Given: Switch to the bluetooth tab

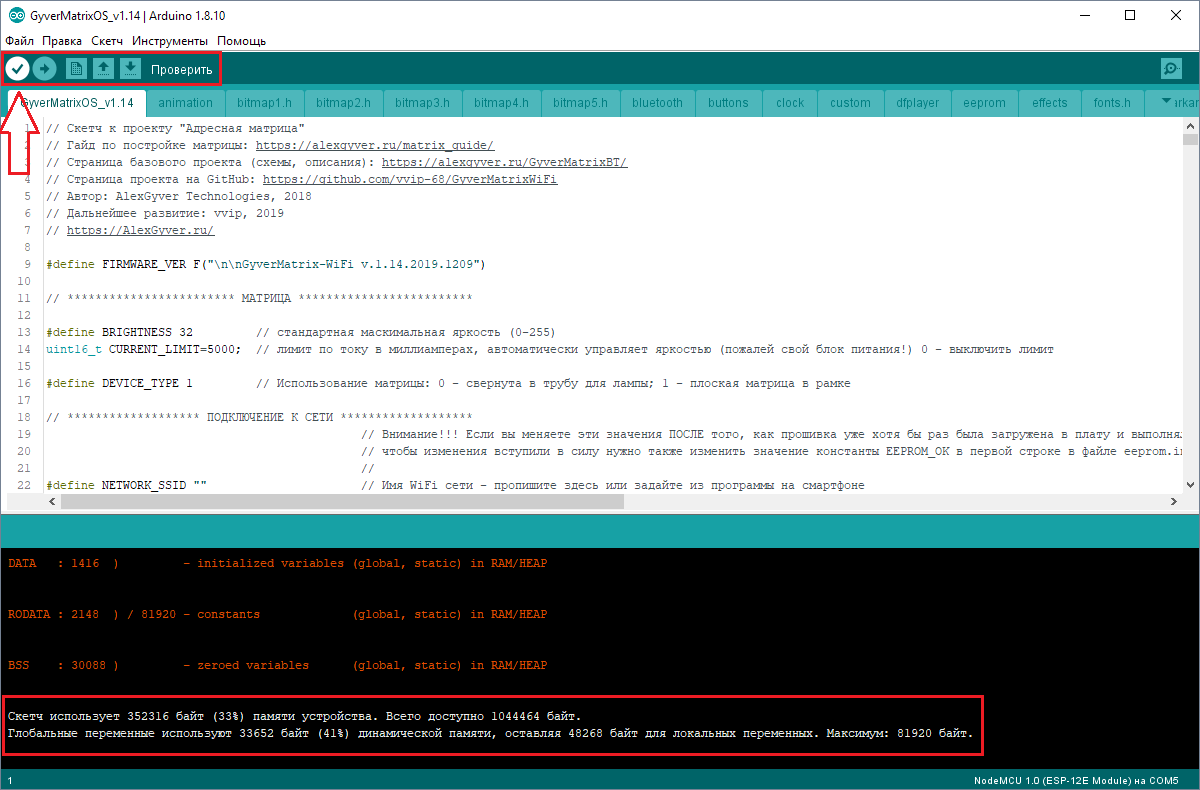Looking at the screenshot, I should 658,103.
